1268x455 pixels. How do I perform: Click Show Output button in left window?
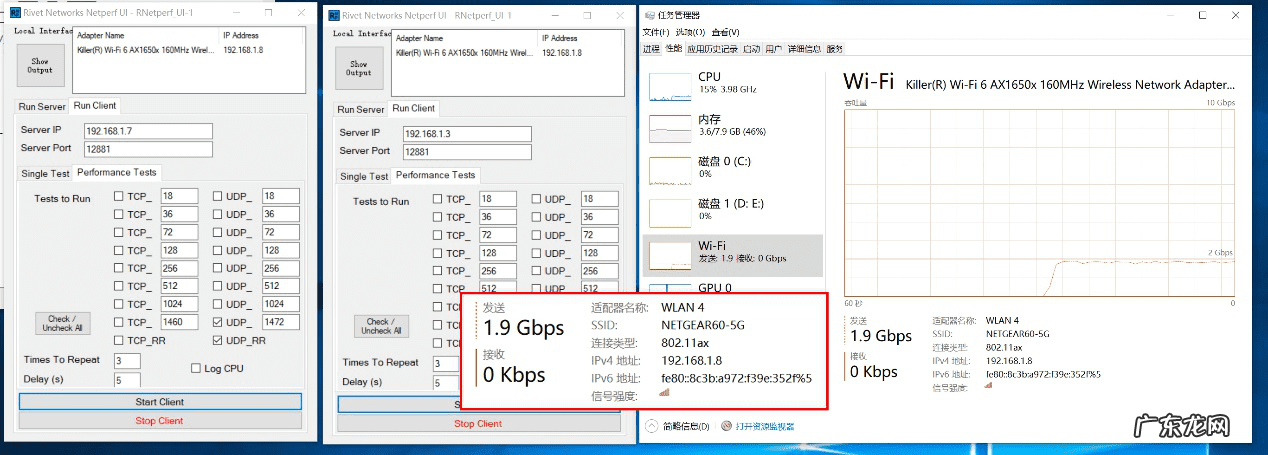pos(40,65)
